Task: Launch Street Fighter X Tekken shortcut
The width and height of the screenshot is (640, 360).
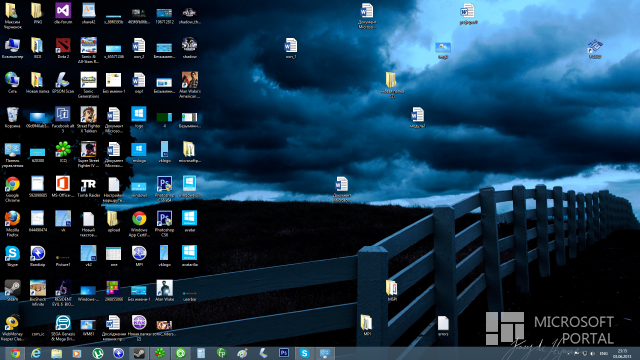Action: pyautogui.click(x=88, y=115)
